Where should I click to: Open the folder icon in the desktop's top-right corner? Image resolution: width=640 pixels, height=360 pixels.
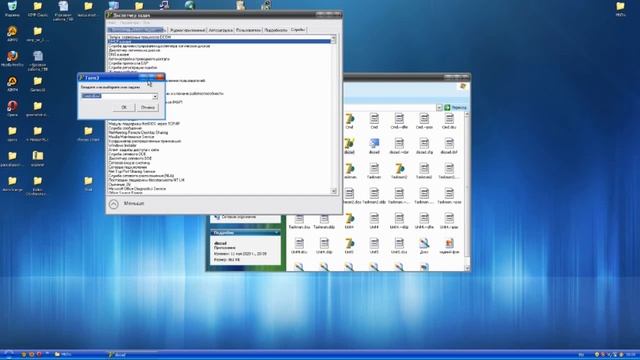pos(620,9)
